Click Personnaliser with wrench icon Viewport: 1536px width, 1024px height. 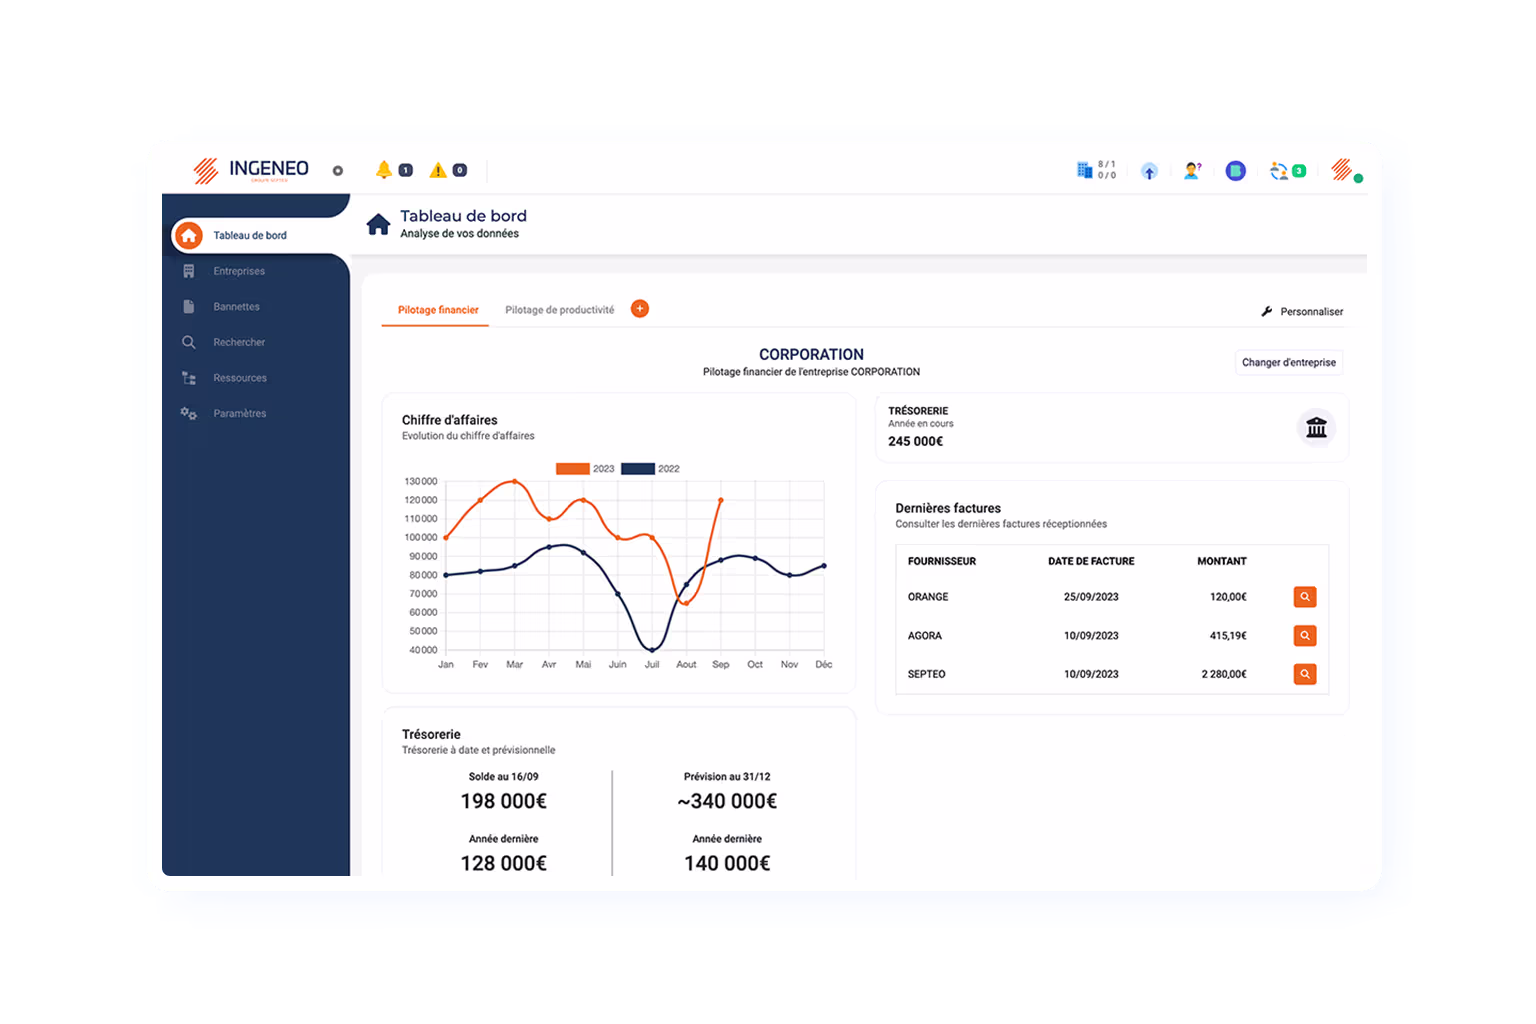[x=1302, y=312]
